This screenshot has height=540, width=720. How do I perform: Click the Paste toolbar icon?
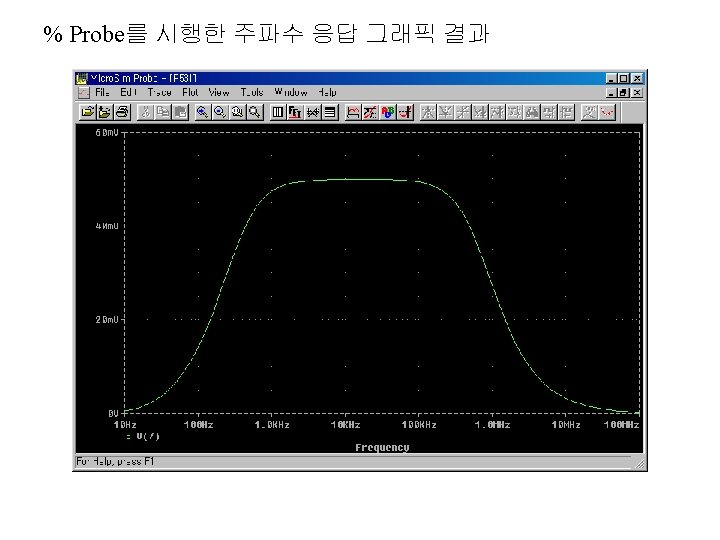tap(180, 112)
